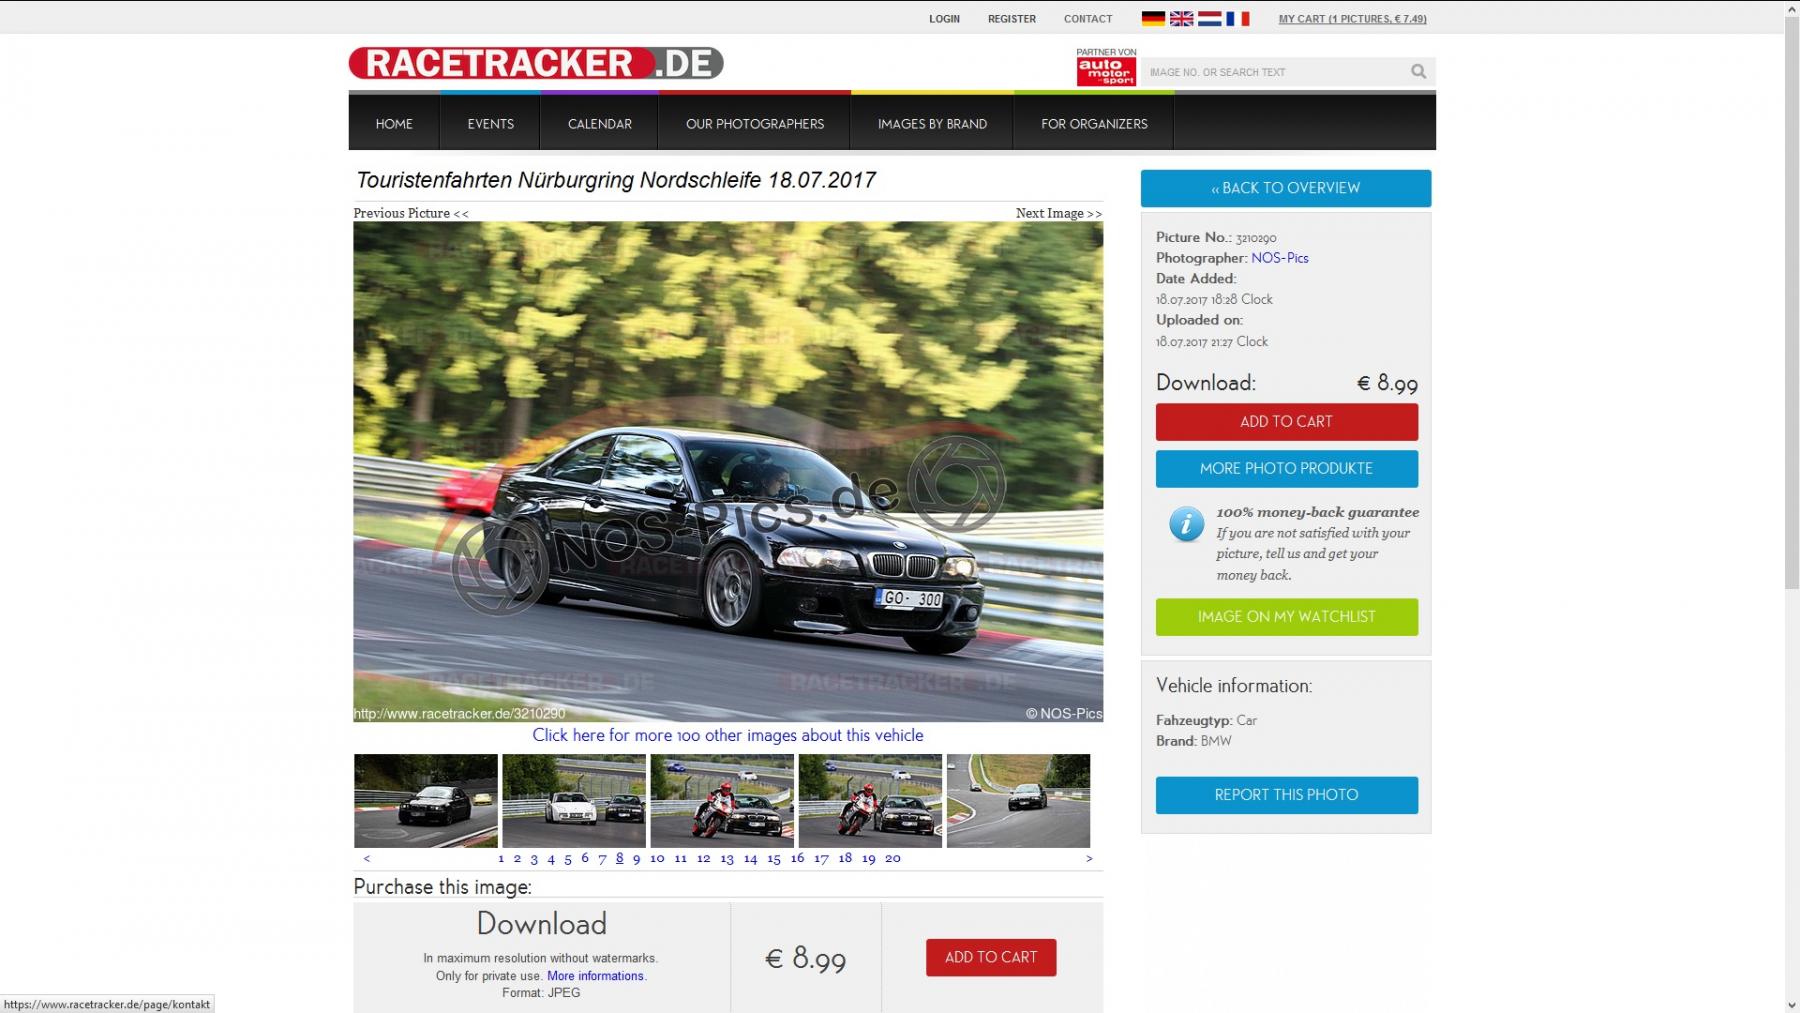Click Back to Overview button
The height and width of the screenshot is (1013, 1800).
tap(1285, 188)
